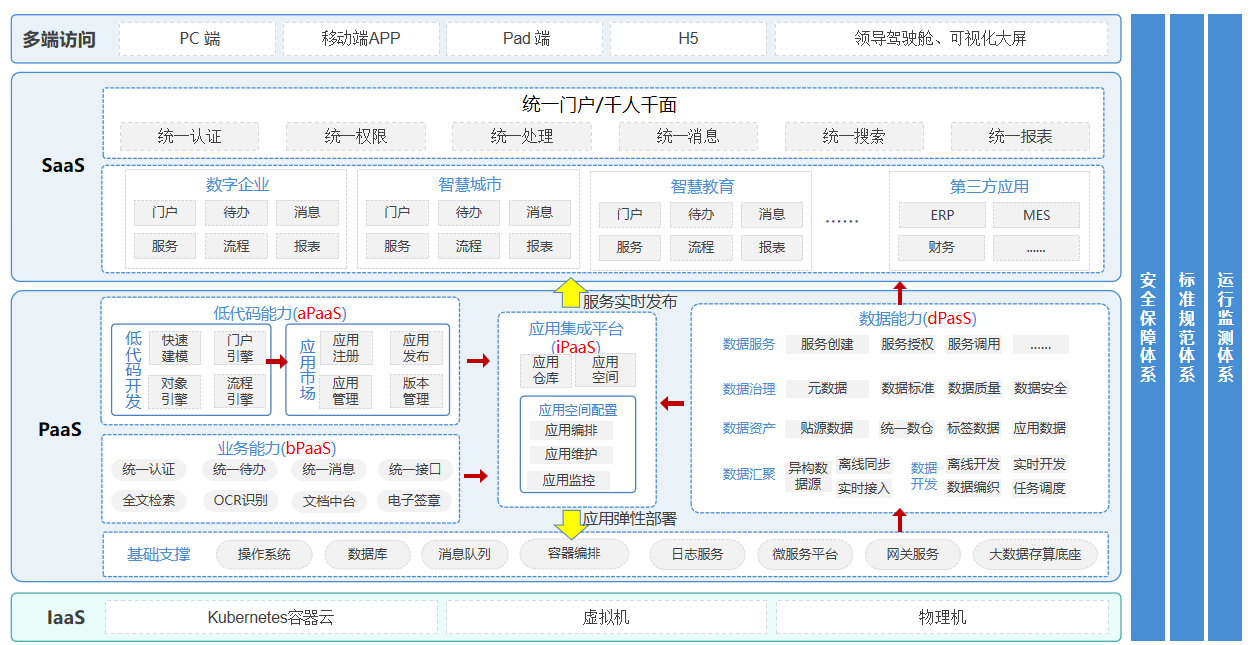
Task: Select the "消息队列" pill
Action: coord(464,554)
